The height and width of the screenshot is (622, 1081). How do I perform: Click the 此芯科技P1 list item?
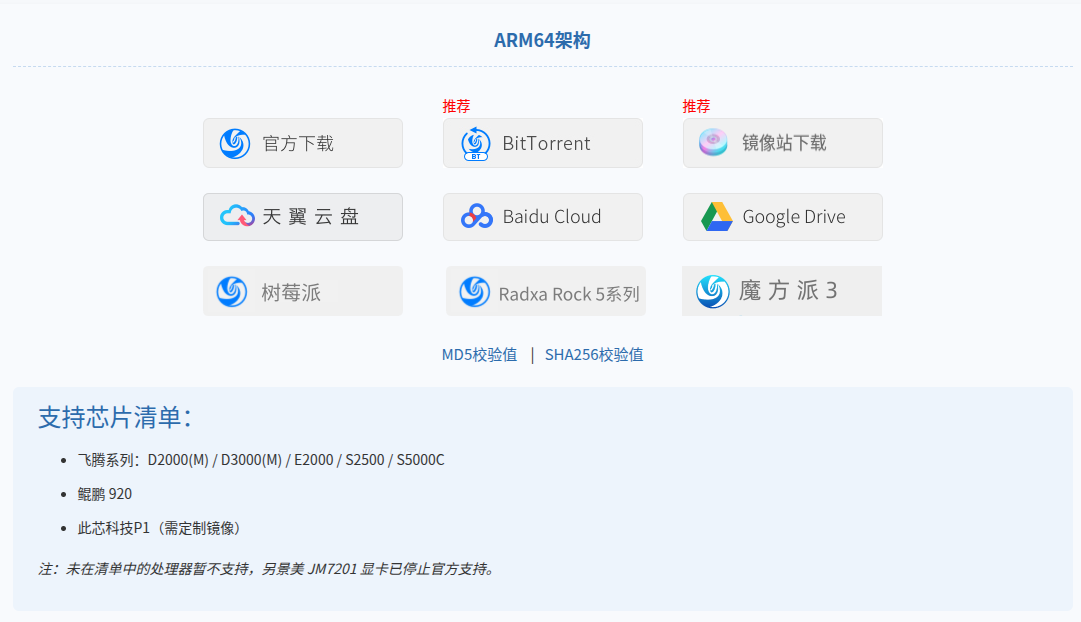coord(159,528)
